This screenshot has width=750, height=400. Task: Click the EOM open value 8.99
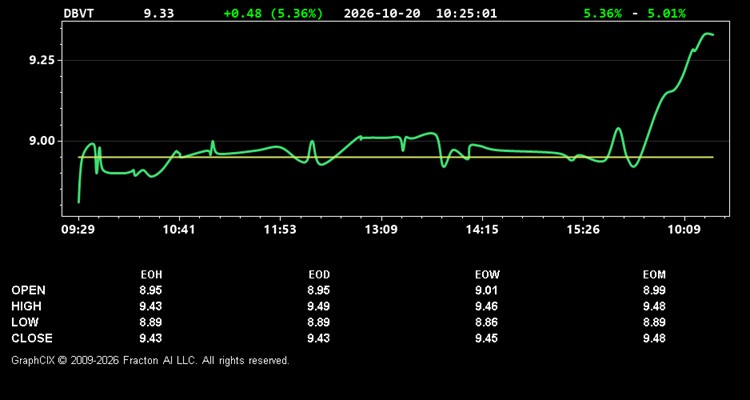pos(654,290)
